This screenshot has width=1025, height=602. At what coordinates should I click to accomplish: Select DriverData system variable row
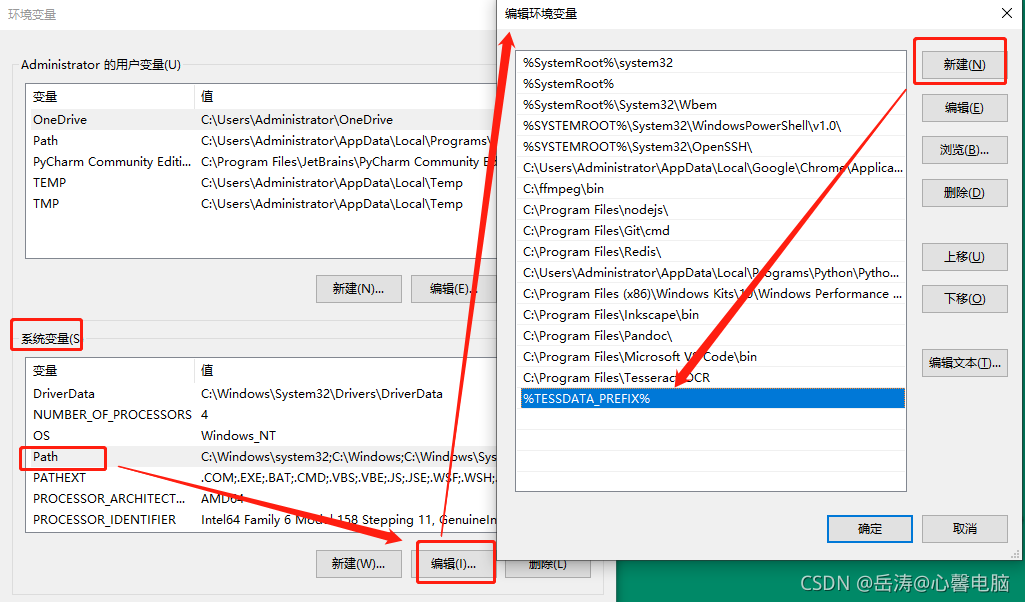point(261,393)
